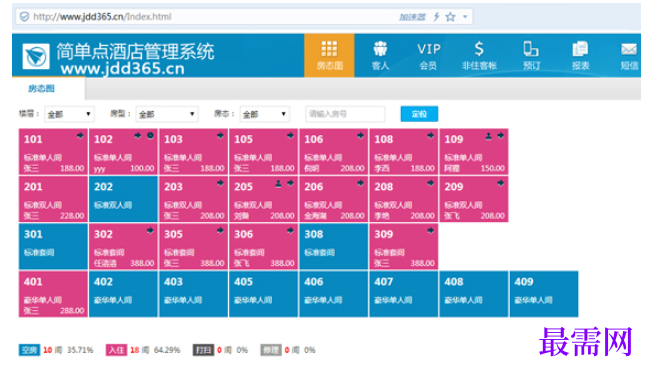651x373 pixels.
Task: Select vacant room 402 tile
Action: pyautogui.click(x=123, y=294)
